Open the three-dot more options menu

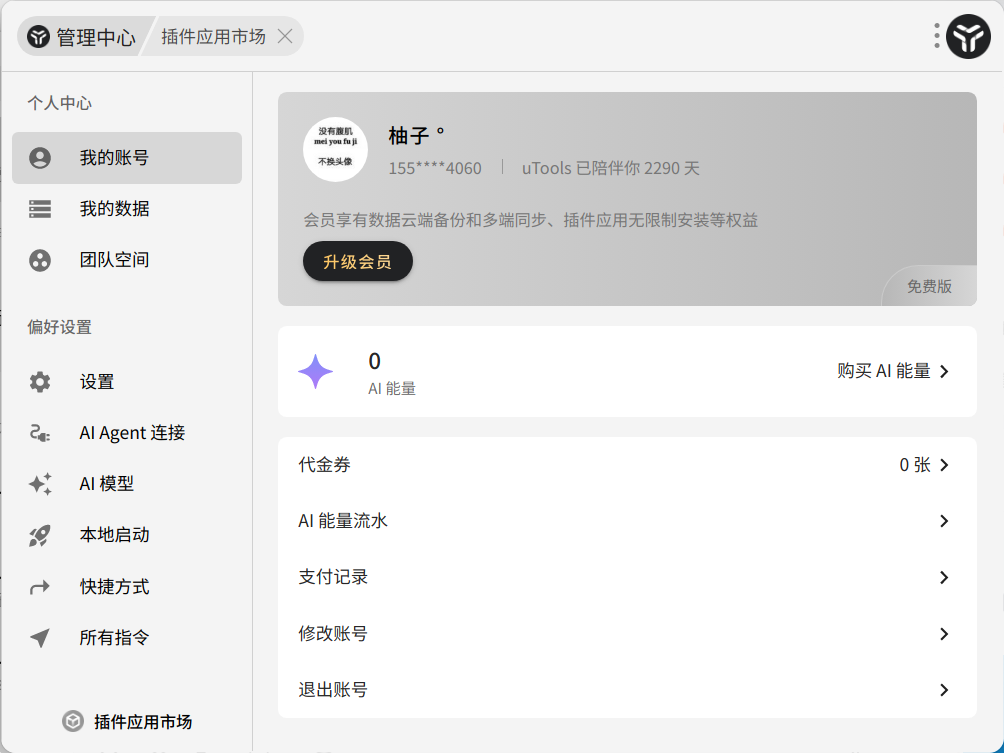coord(937,36)
